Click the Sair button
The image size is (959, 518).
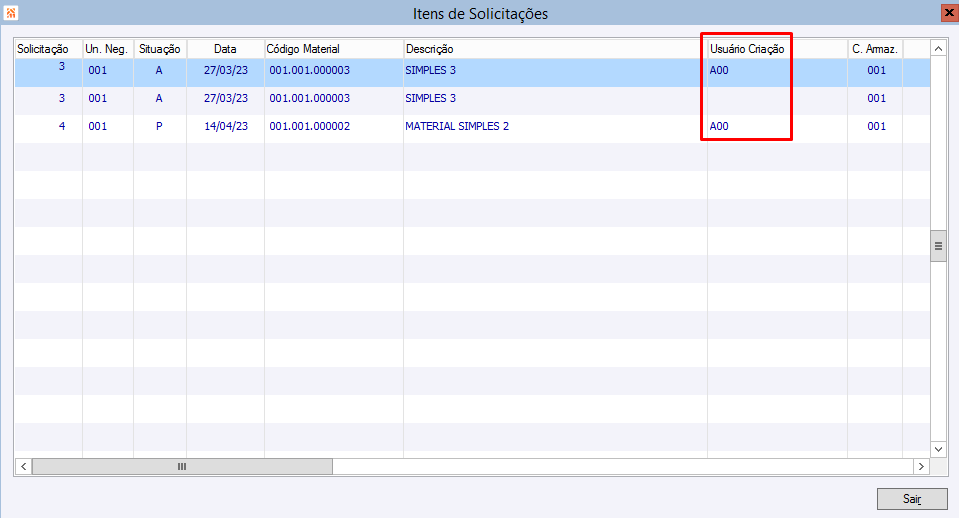pyautogui.click(x=912, y=499)
